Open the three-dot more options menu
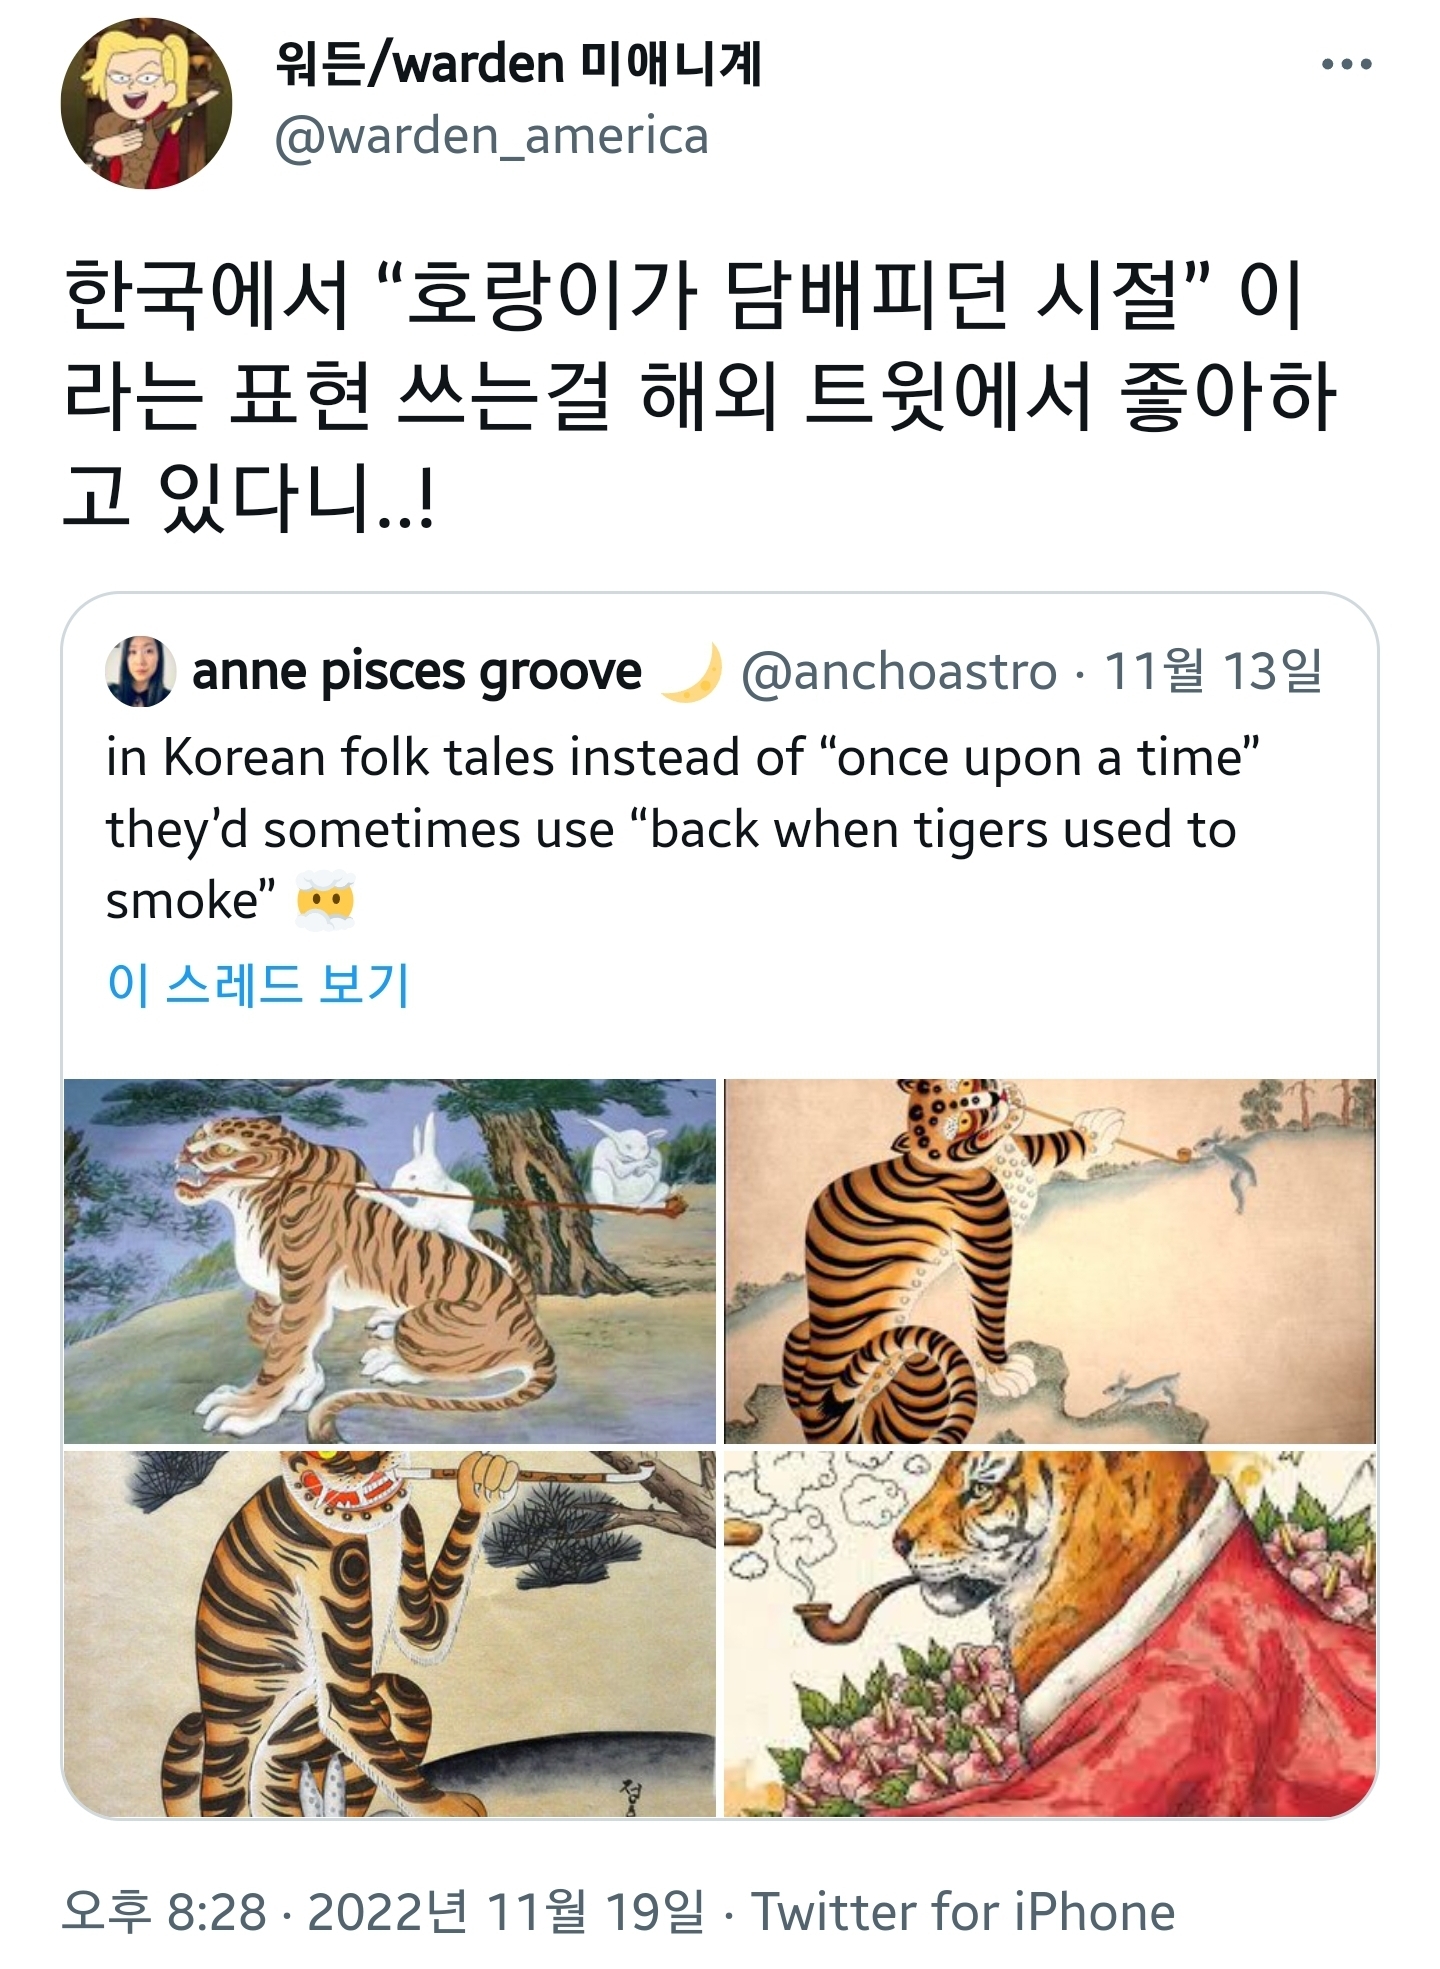This screenshot has height=1969, width=1440. click(1346, 65)
